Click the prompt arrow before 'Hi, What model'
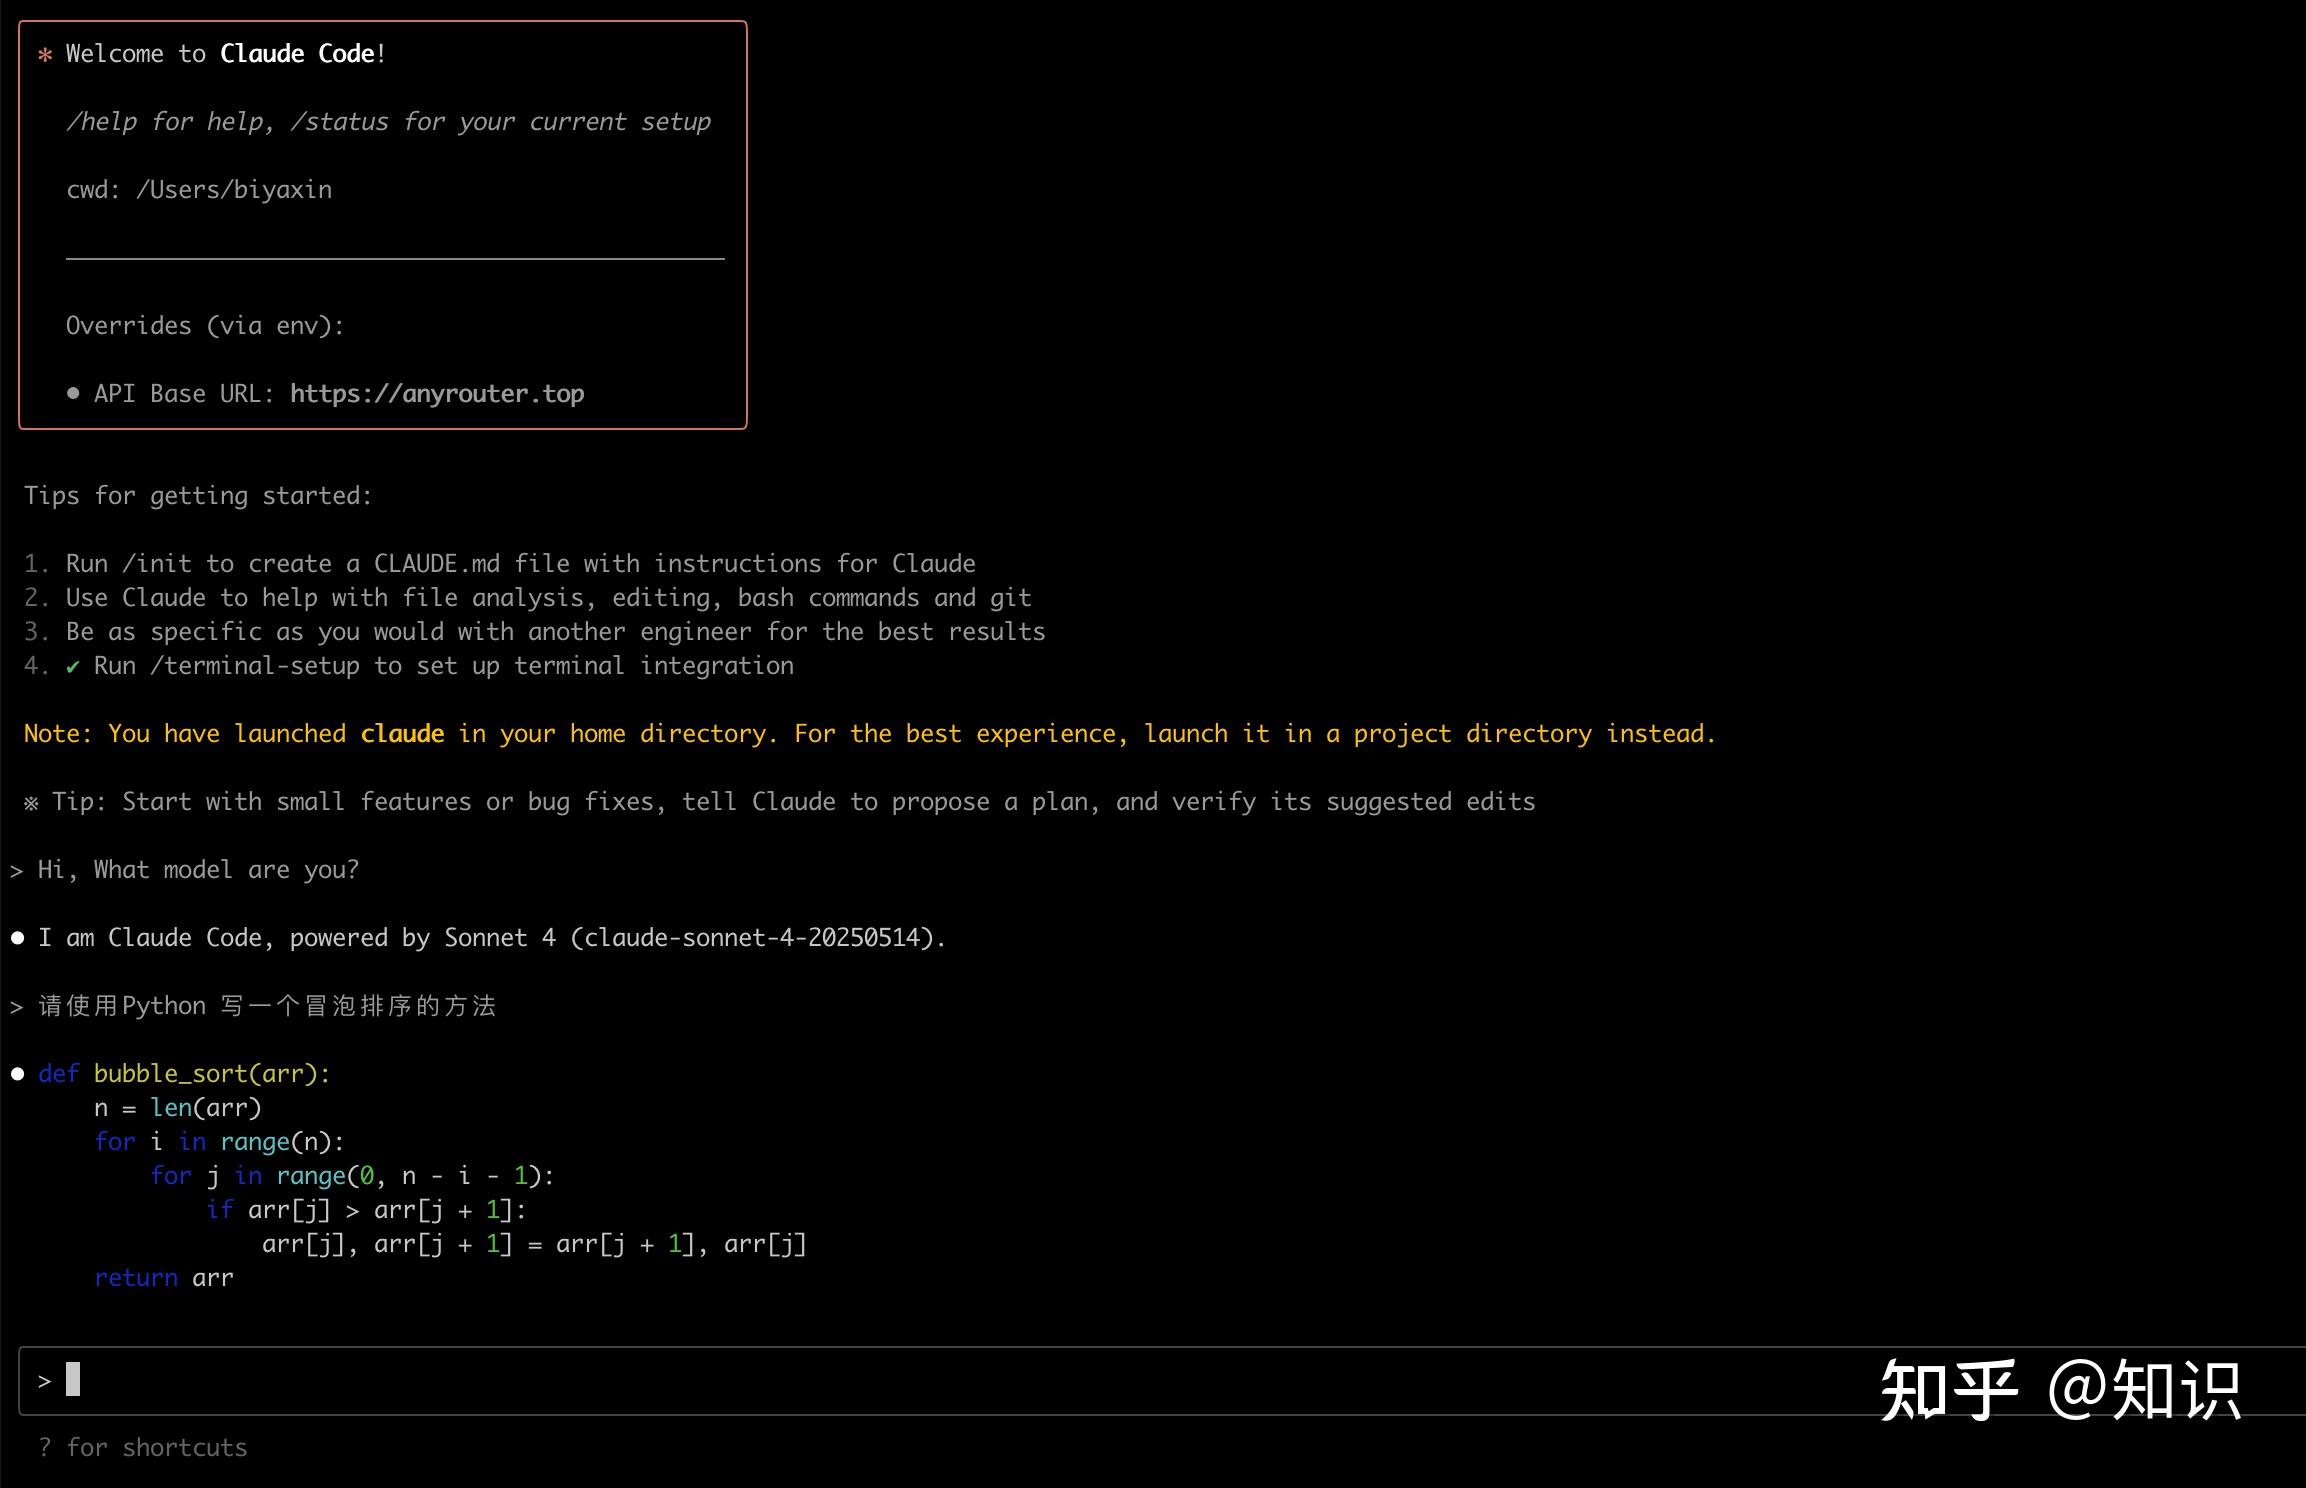This screenshot has width=2306, height=1488. pos(17,871)
